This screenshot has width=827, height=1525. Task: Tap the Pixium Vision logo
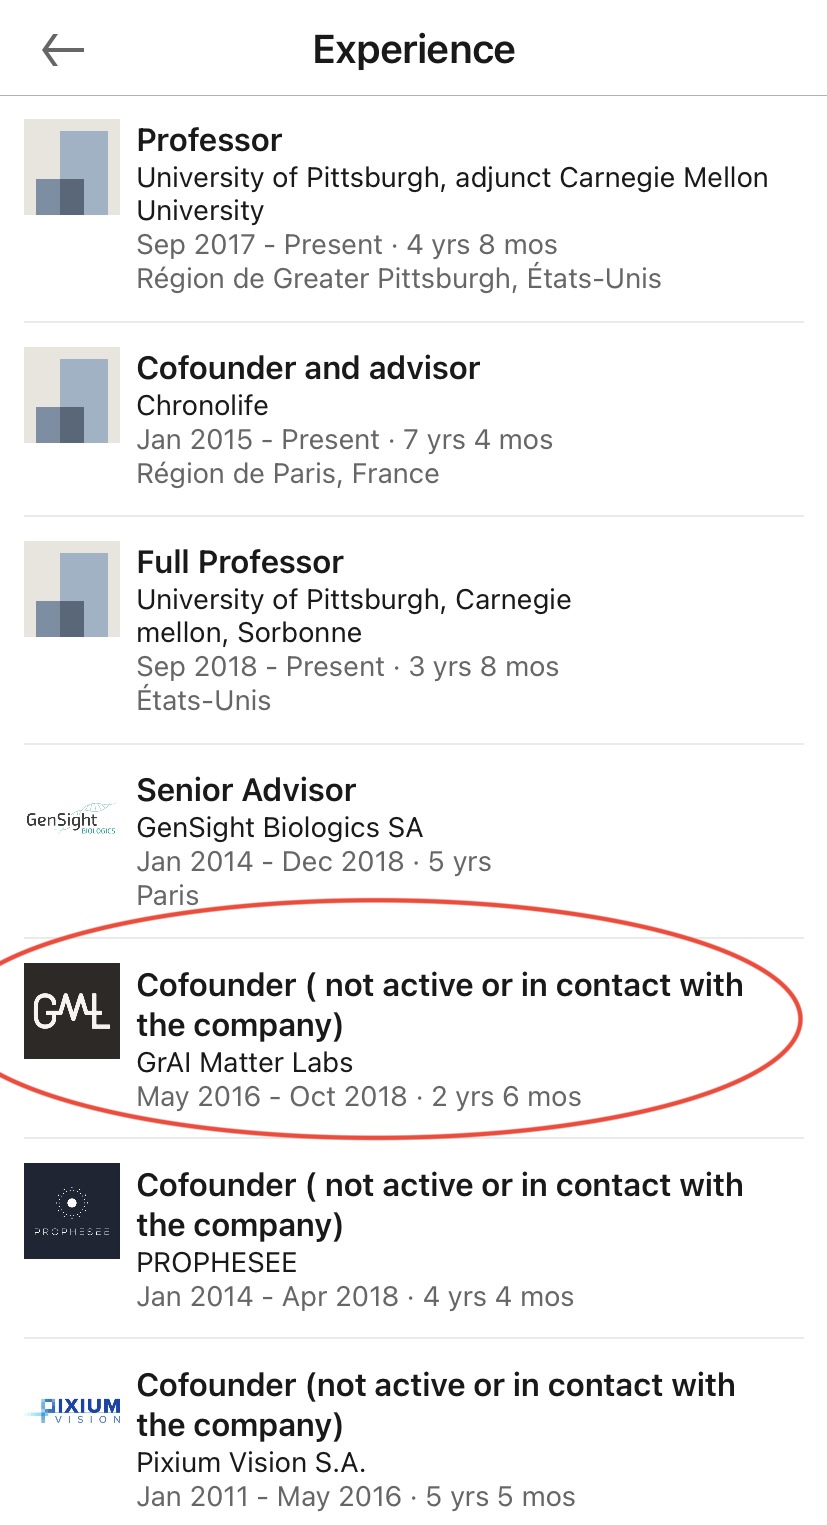pos(72,1410)
